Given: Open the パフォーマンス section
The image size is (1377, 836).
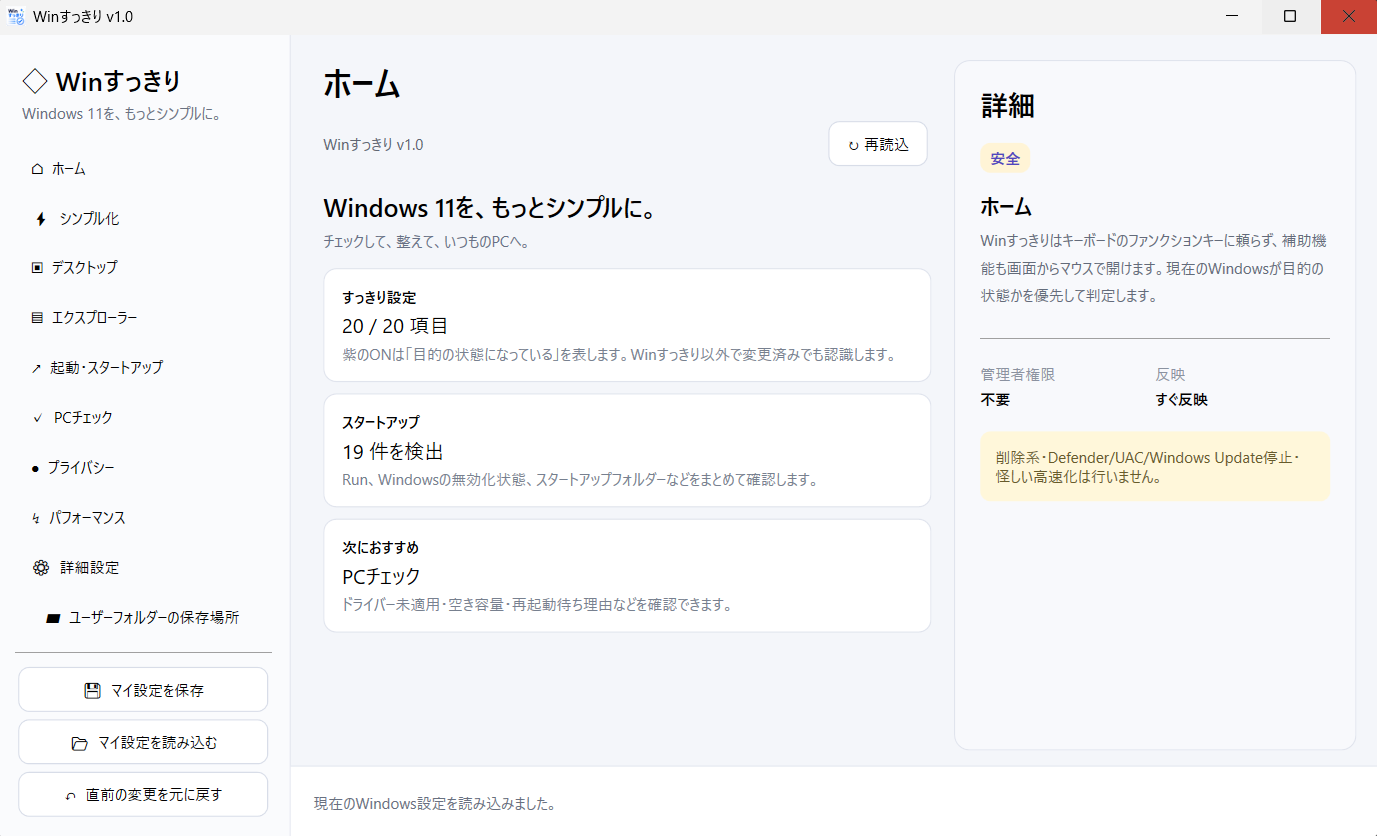Looking at the screenshot, I should 145,518.
